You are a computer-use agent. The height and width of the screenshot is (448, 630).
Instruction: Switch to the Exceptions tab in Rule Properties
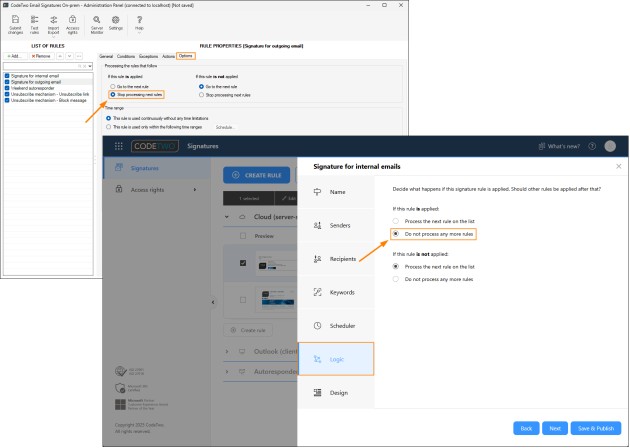pyautogui.click(x=148, y=56)
